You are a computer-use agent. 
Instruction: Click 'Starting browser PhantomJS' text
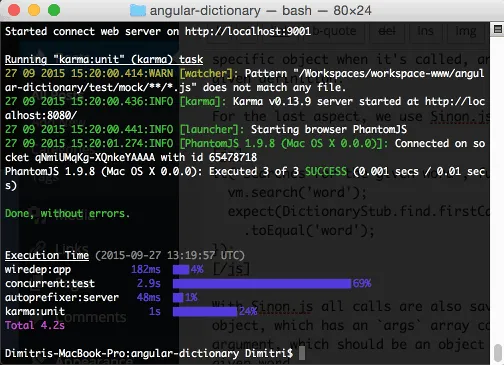click(x=329, y=129)
